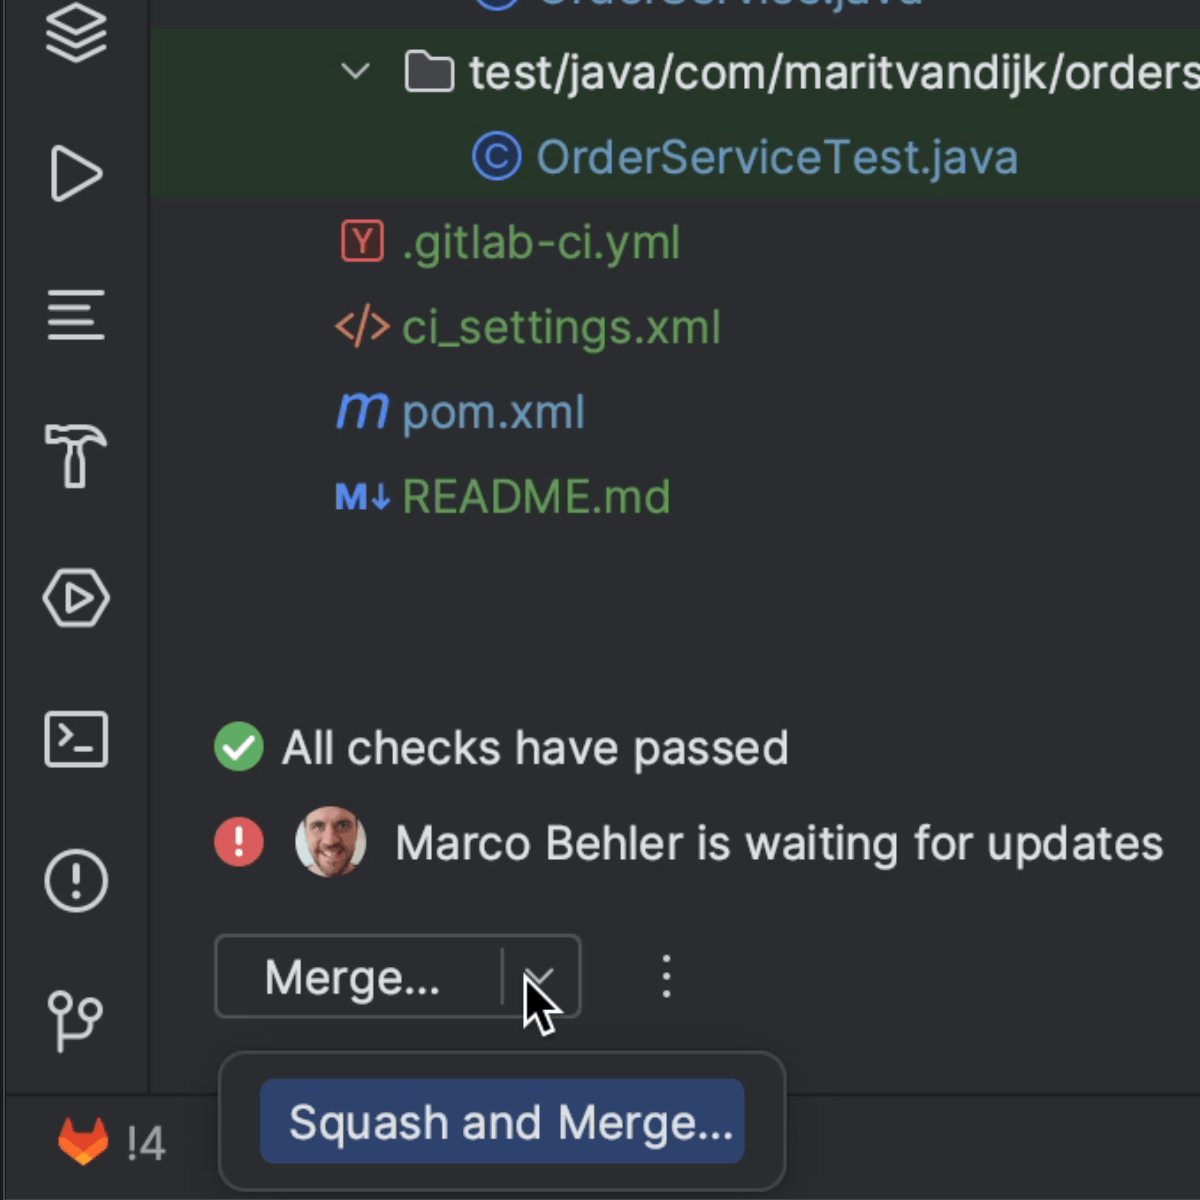The height and width of the screenshot is (1200, 1200).
Task: Click Marco Behler's avatar
Action: pos(330,843)
